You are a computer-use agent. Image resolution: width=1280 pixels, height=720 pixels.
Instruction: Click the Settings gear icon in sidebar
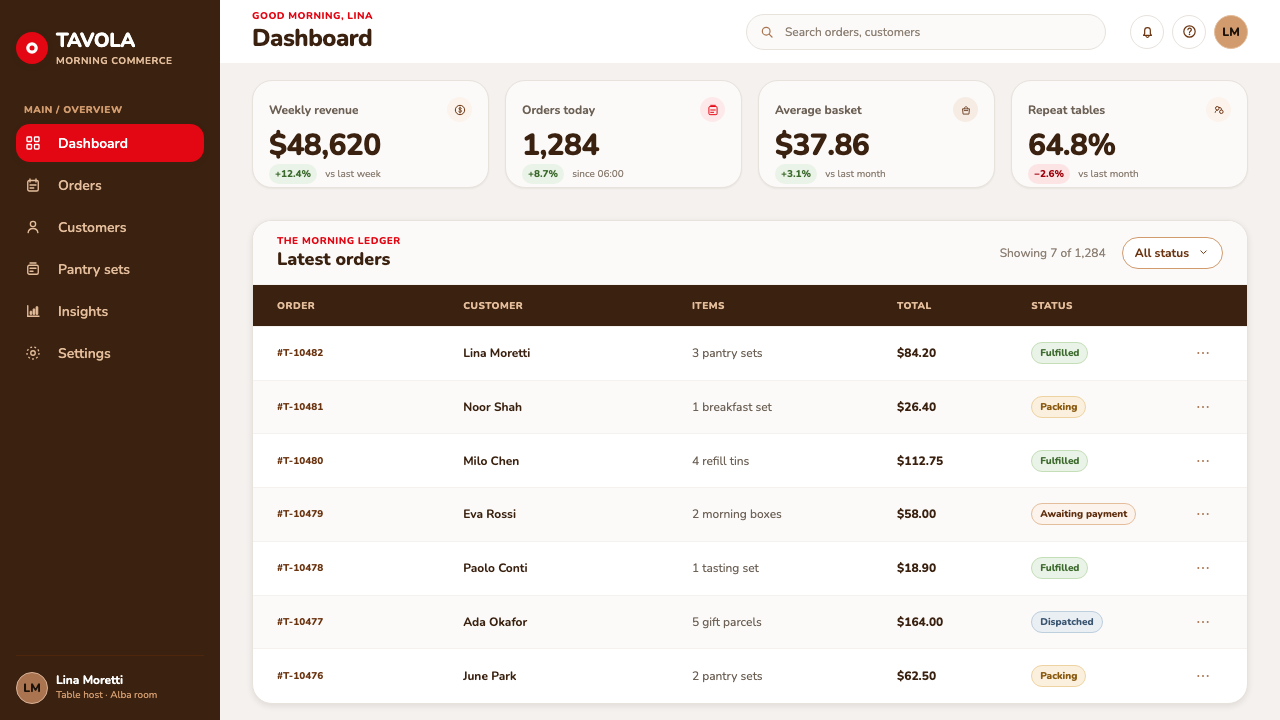pyautogui.click(x=33, y=353)
